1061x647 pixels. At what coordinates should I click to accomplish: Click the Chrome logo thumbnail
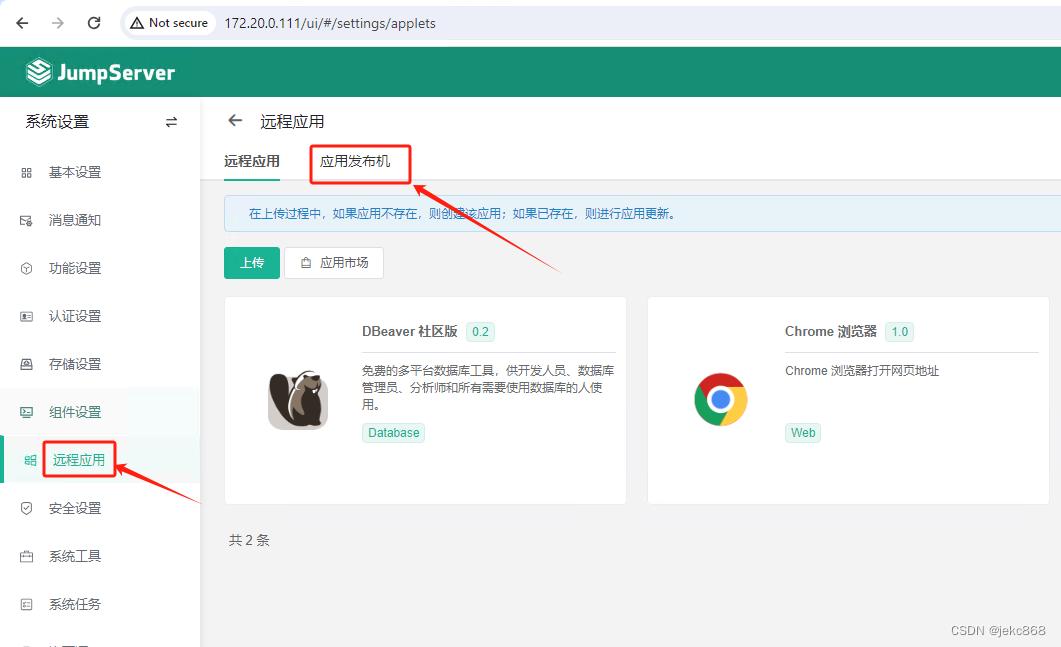point(721,399)
